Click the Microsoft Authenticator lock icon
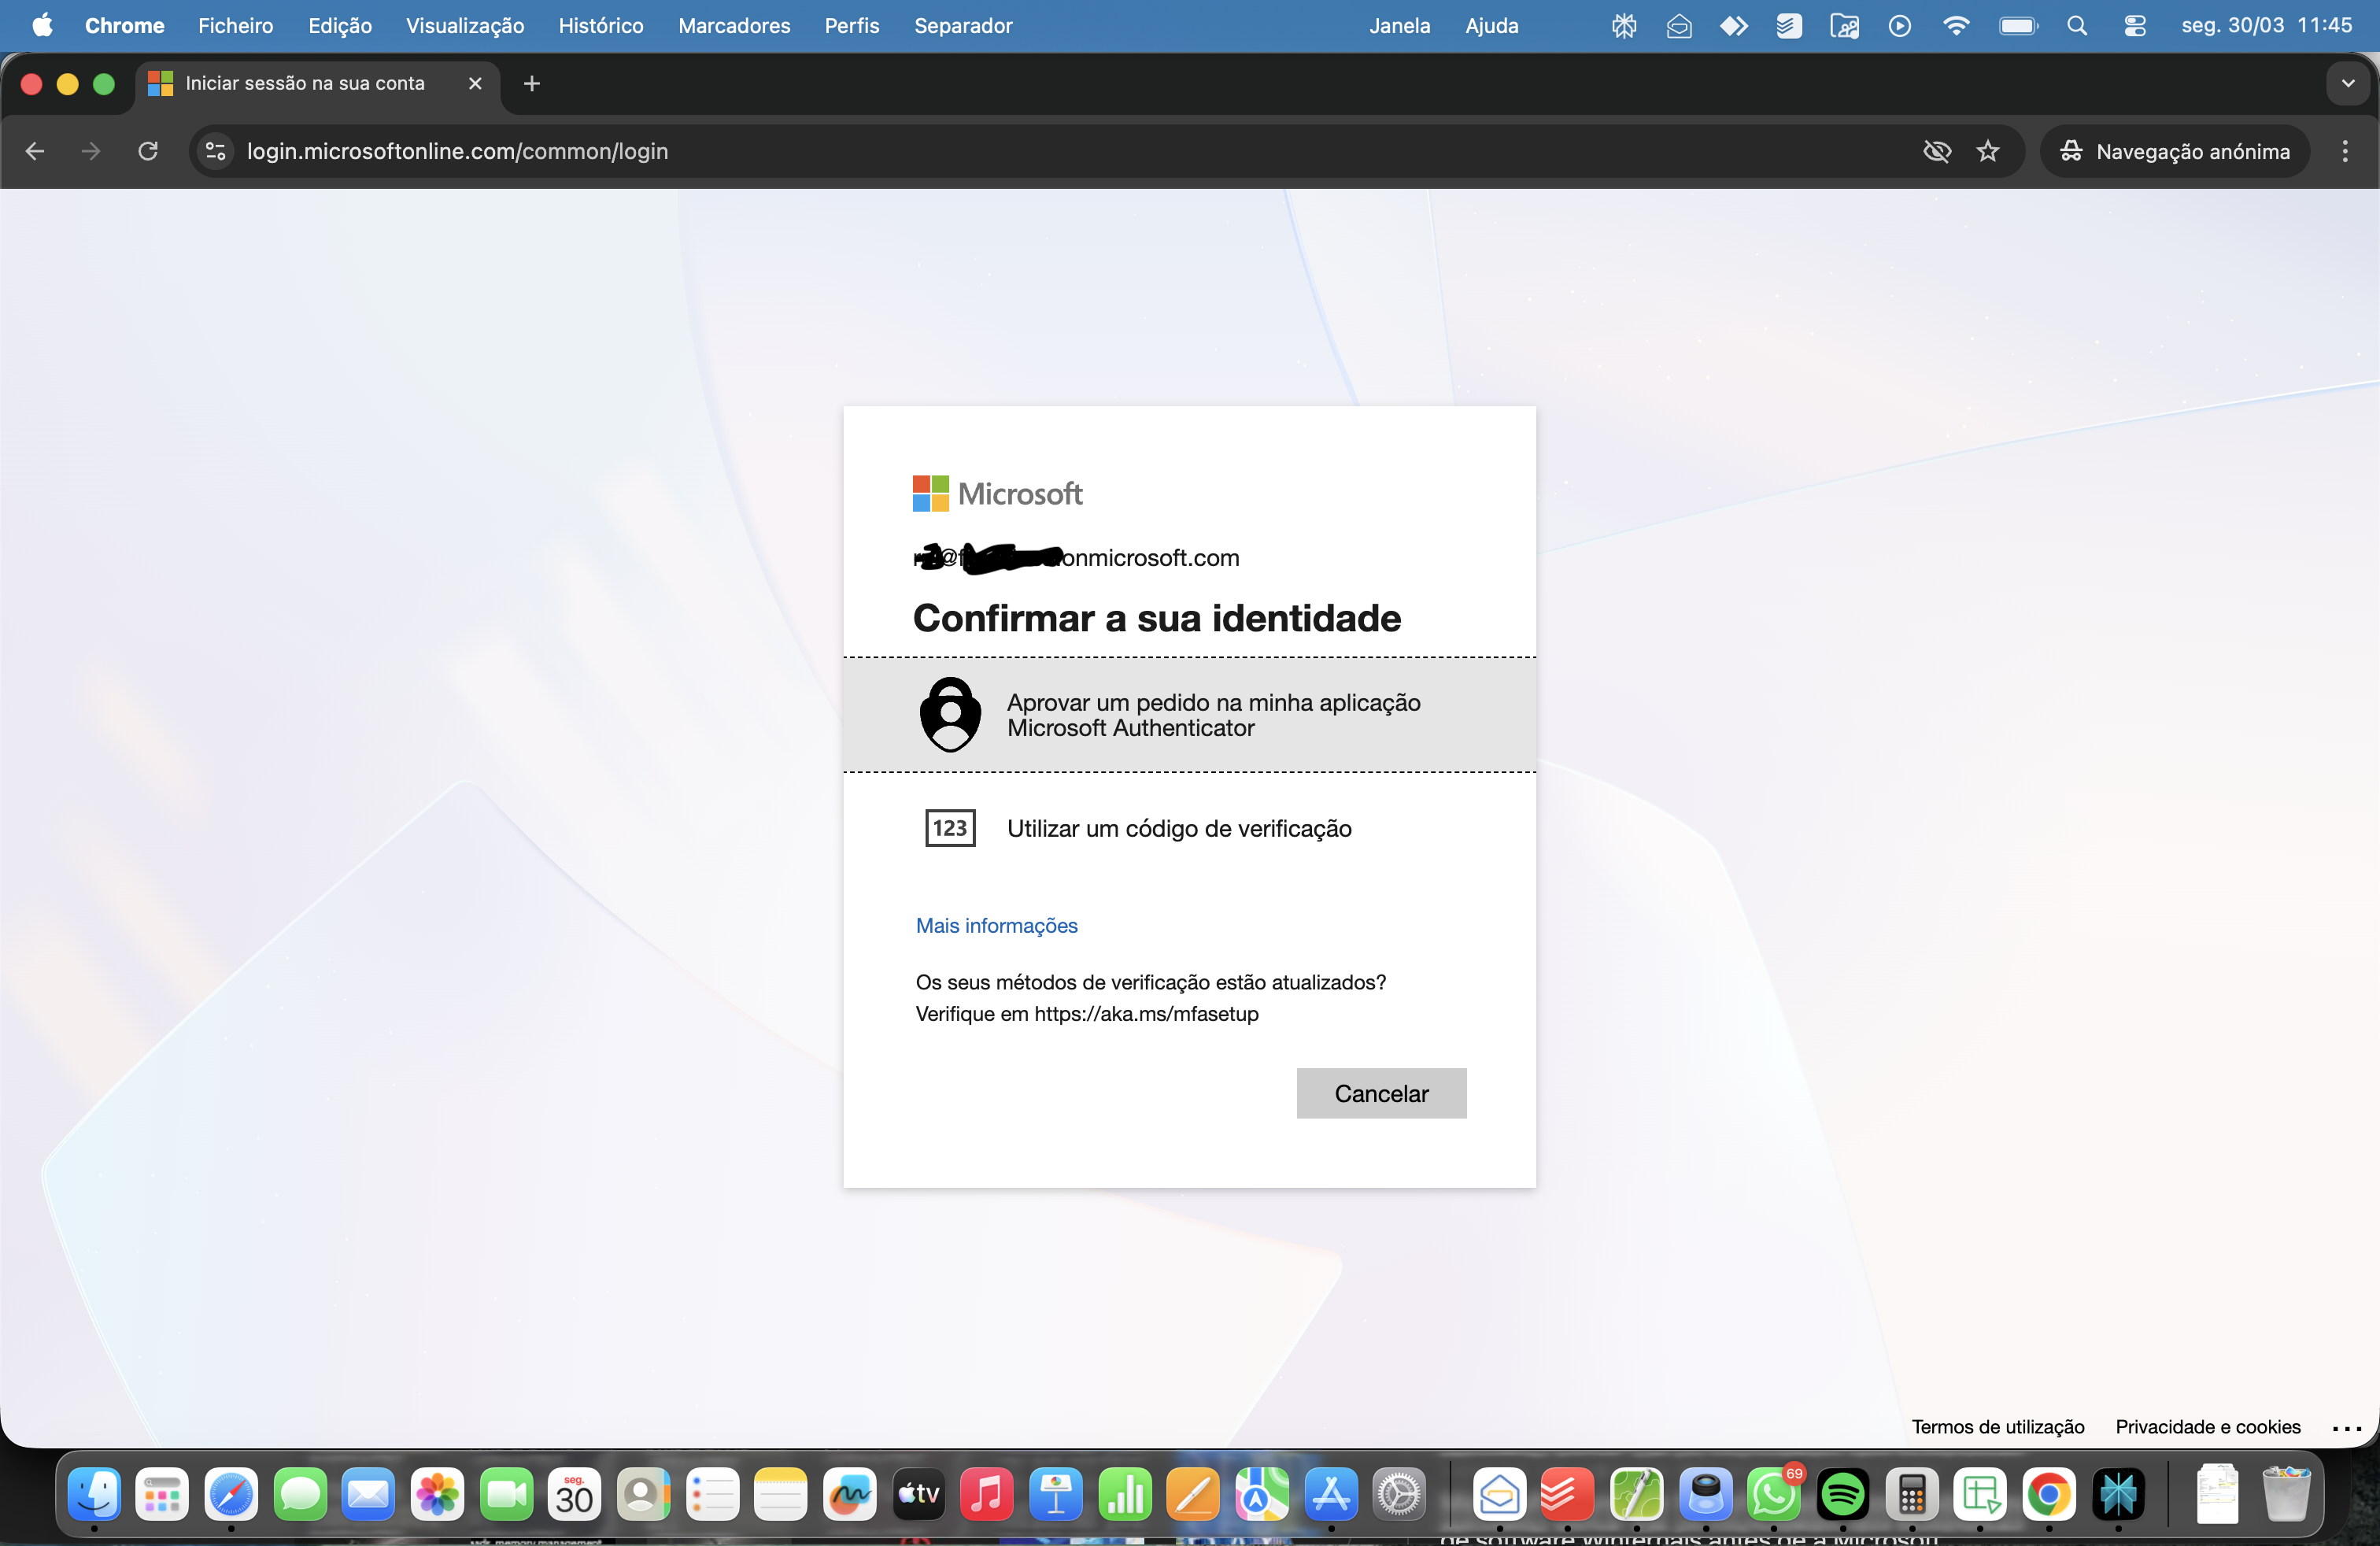 pyautogui.click(x=949, y=715)
